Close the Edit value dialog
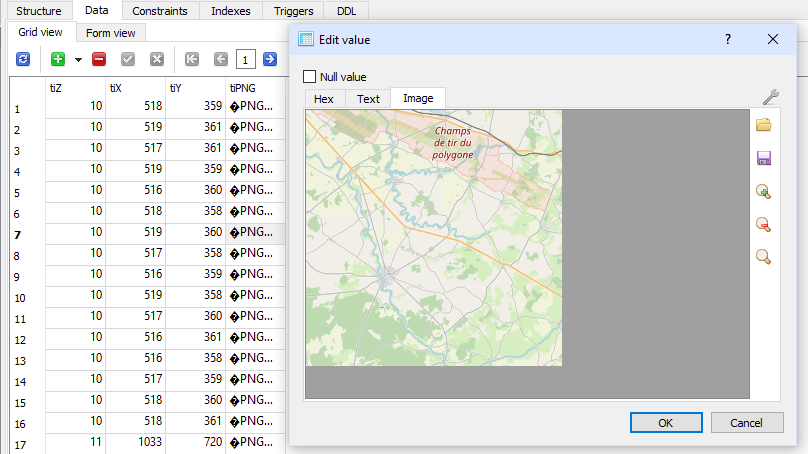808x454 pixels. coord(772,39)
